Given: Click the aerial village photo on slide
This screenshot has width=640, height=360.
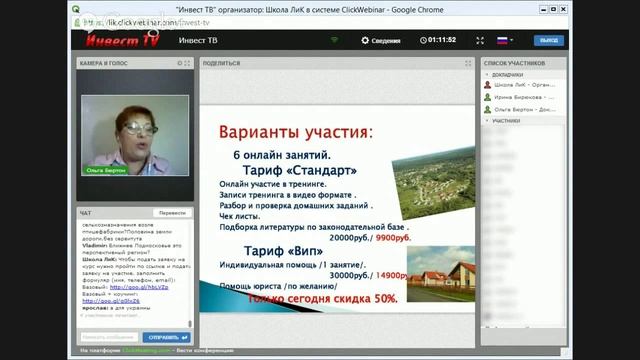Looking at the screenshot, I should point(434,184).
